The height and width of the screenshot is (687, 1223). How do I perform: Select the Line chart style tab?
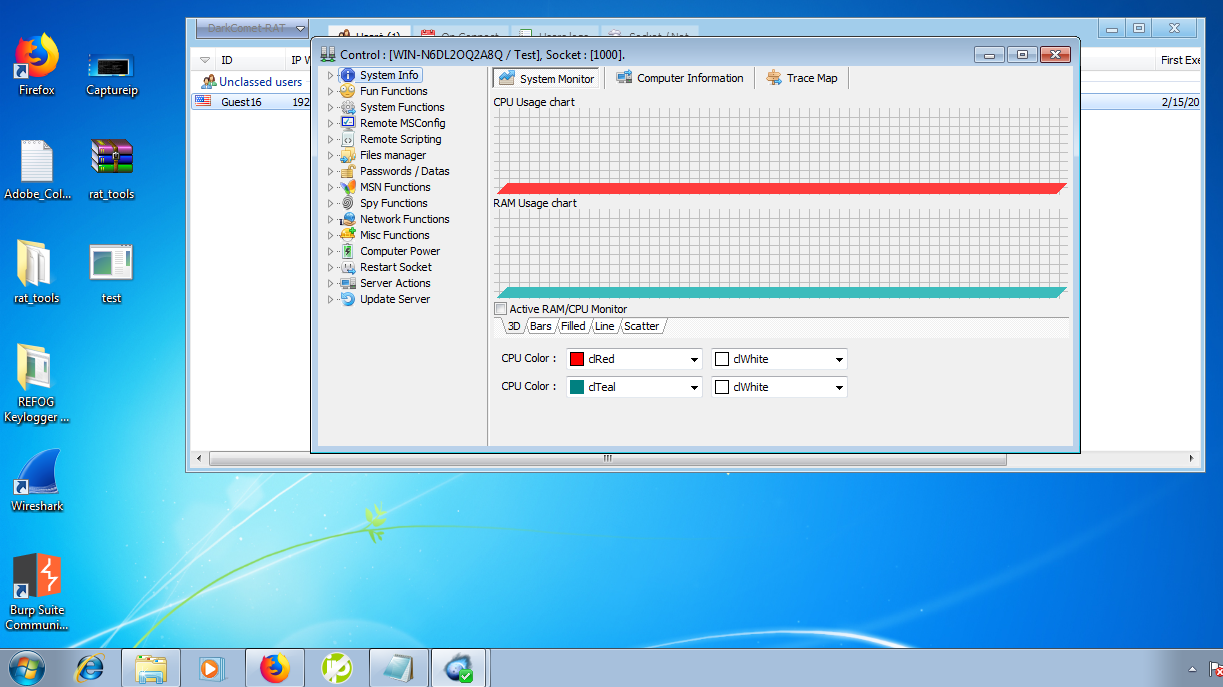pos(604,326)
